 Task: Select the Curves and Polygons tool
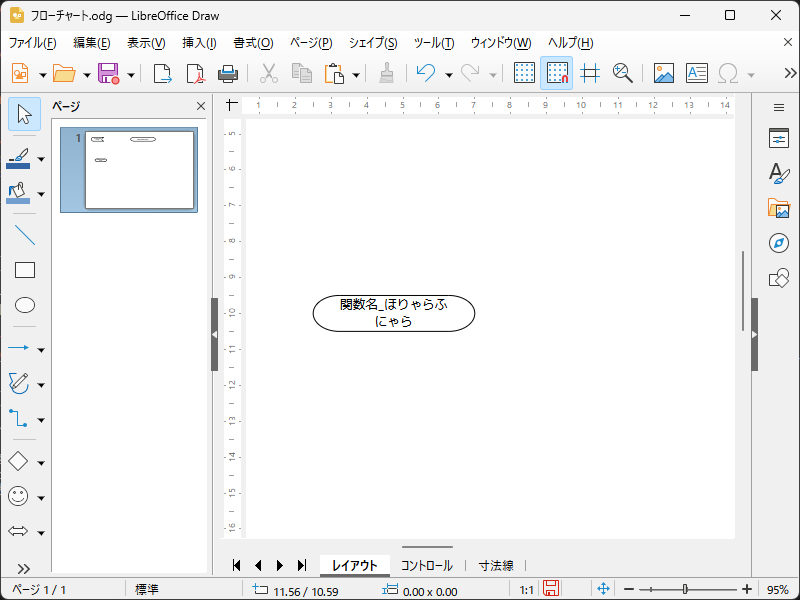(x=19, y=383)
